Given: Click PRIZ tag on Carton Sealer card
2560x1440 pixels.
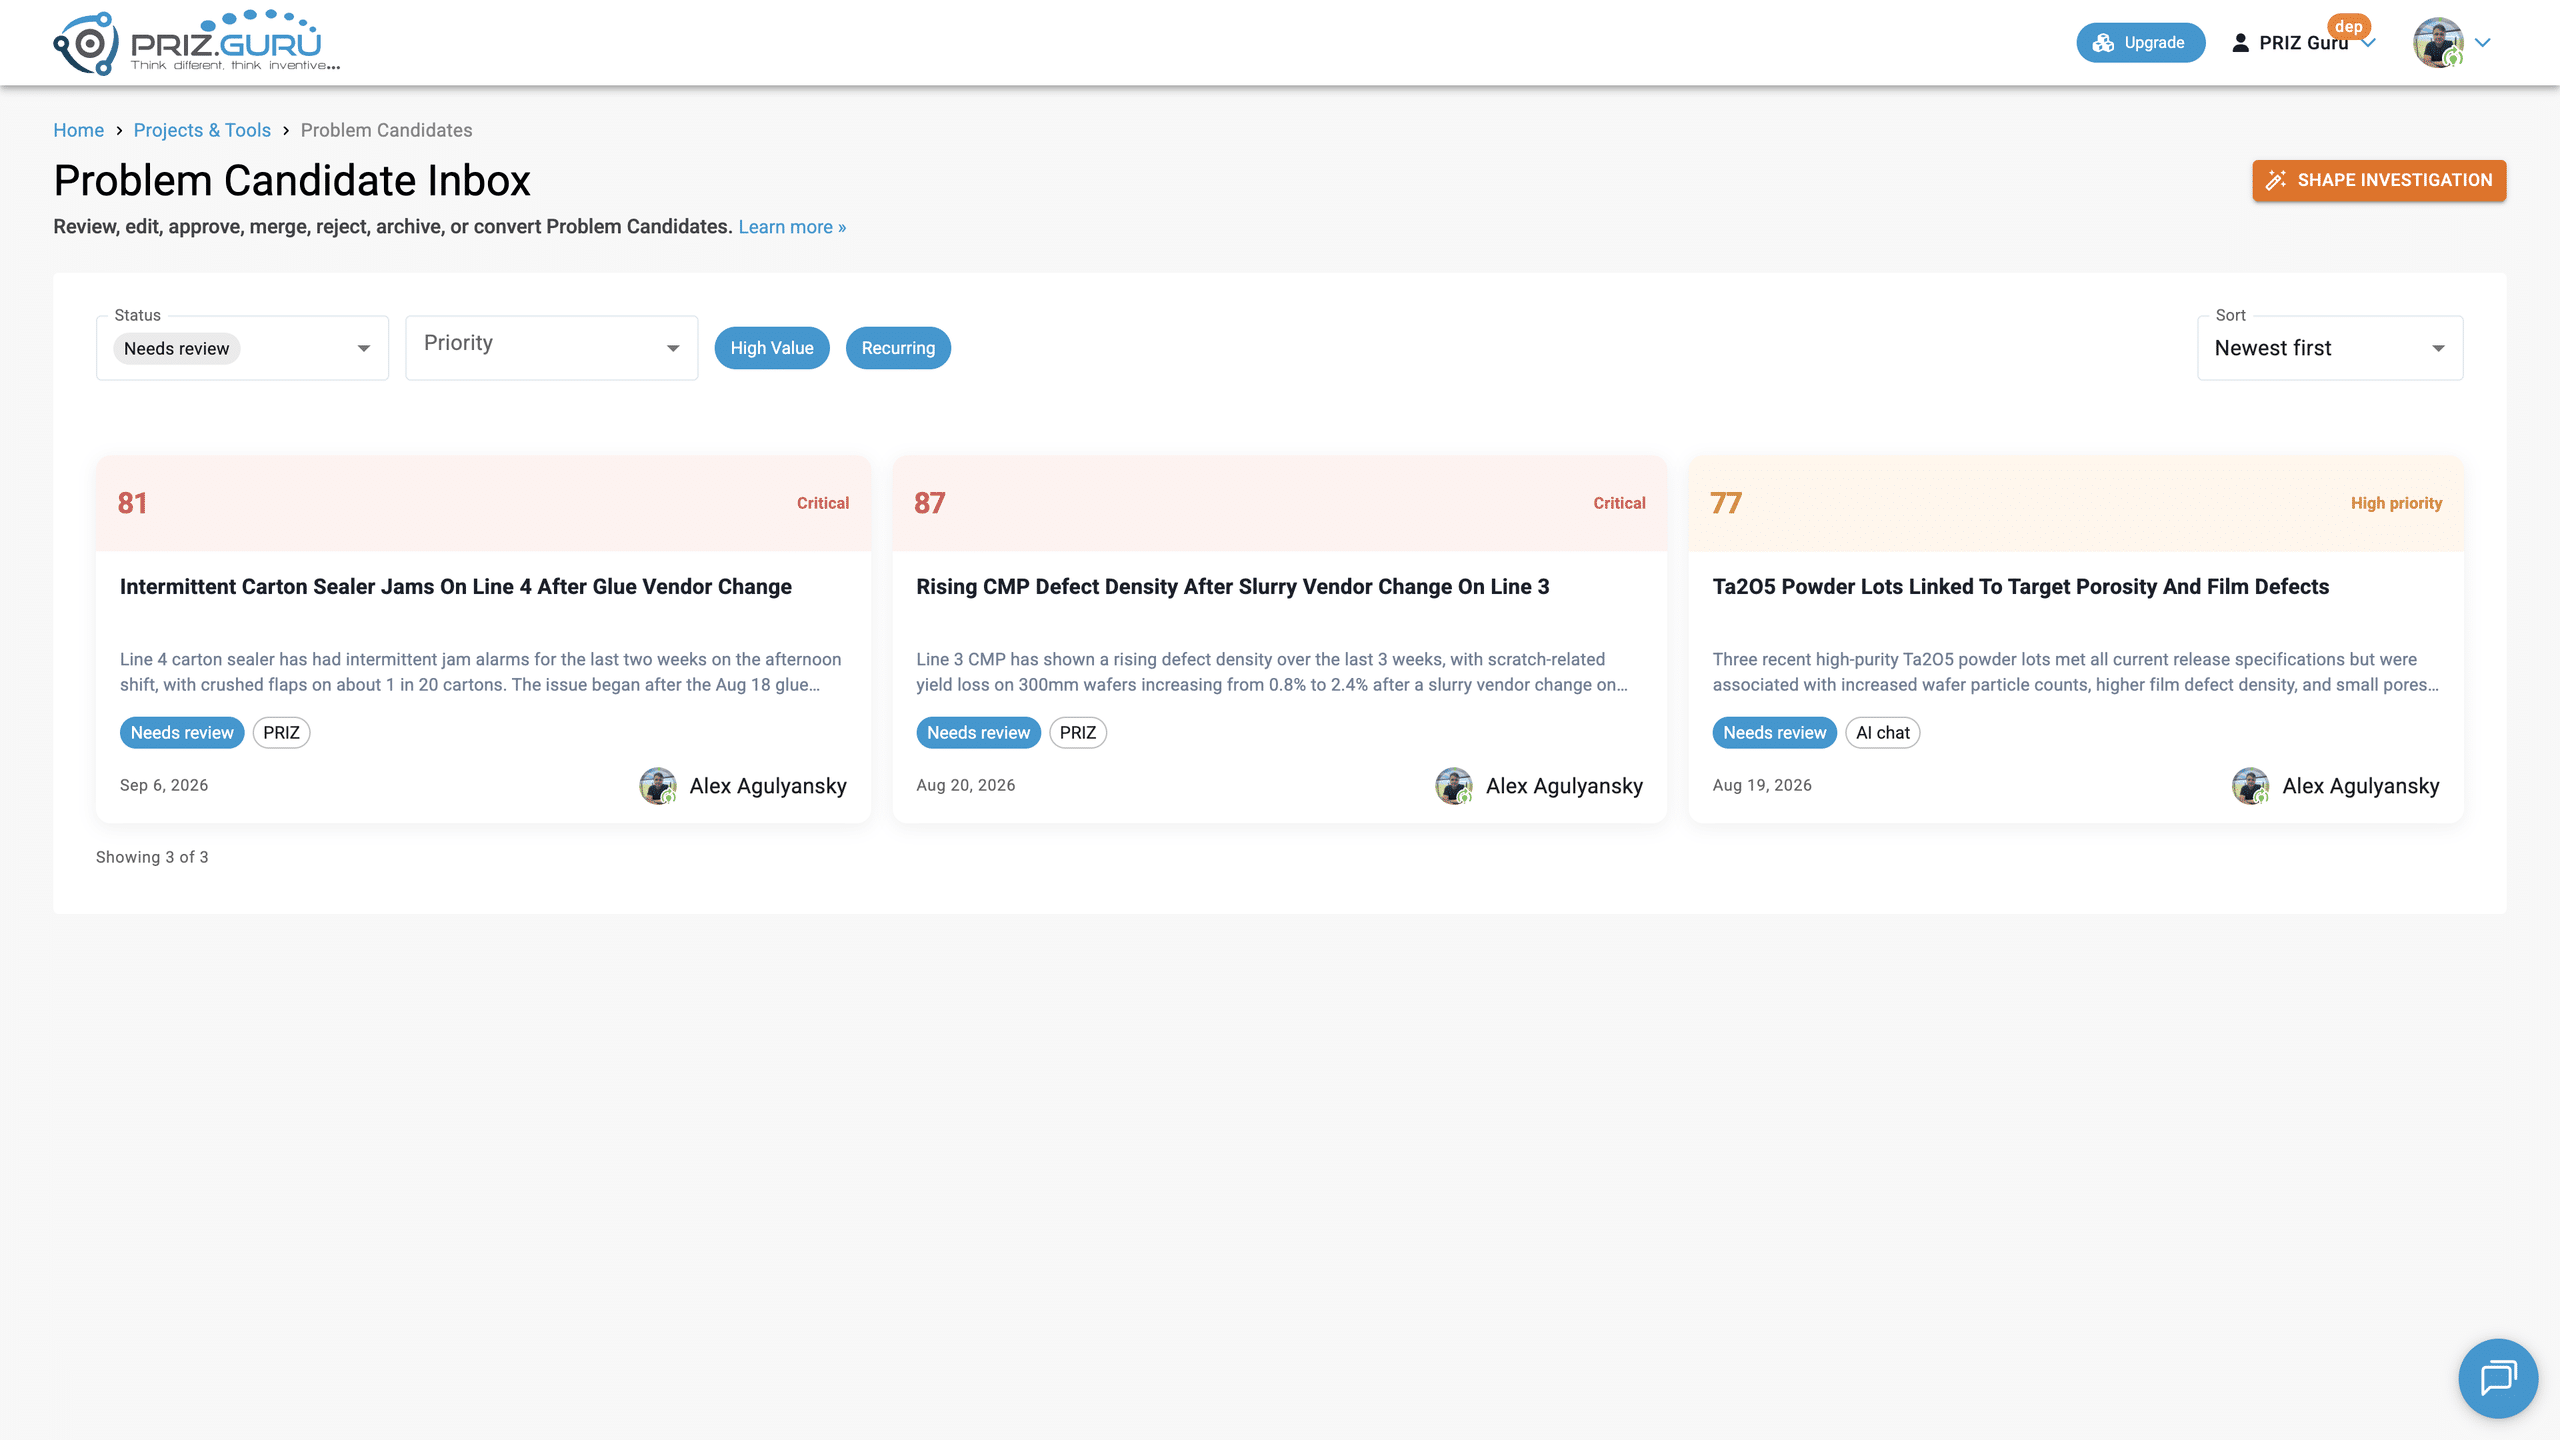Looking at the screenshot, I should point(281,733).
